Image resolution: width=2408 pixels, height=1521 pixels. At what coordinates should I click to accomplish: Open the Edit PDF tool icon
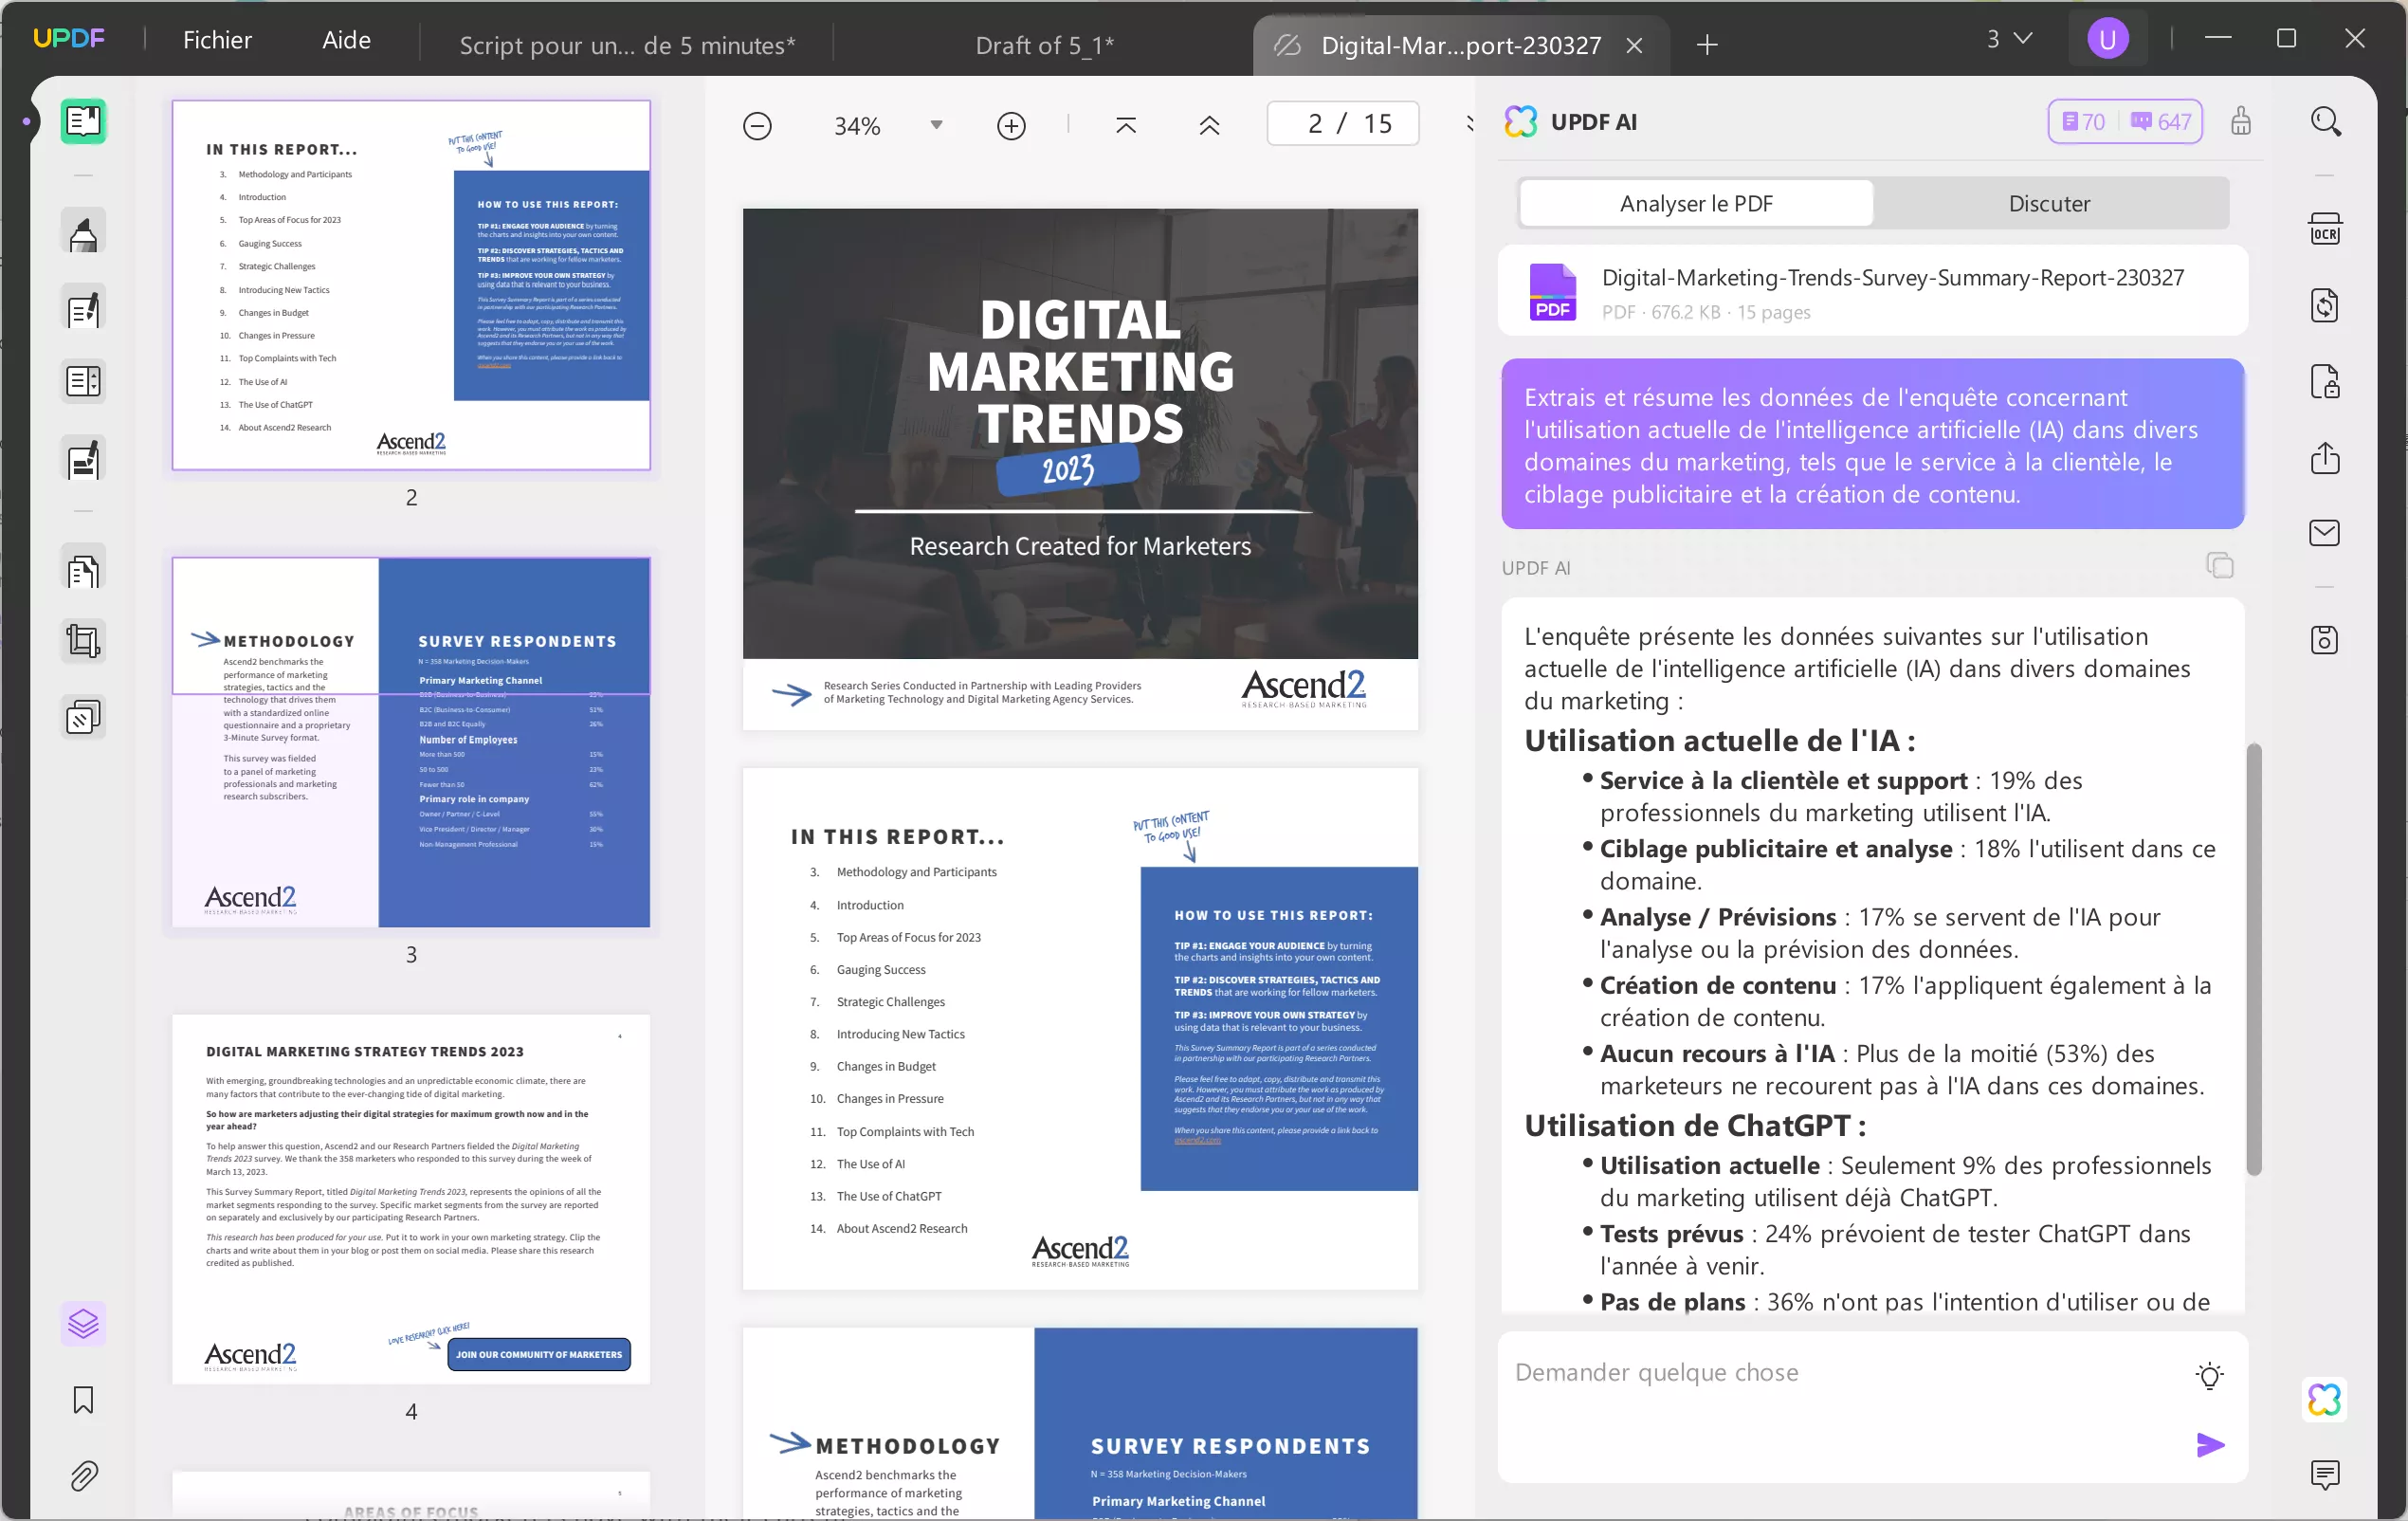[x=83, y=310]
